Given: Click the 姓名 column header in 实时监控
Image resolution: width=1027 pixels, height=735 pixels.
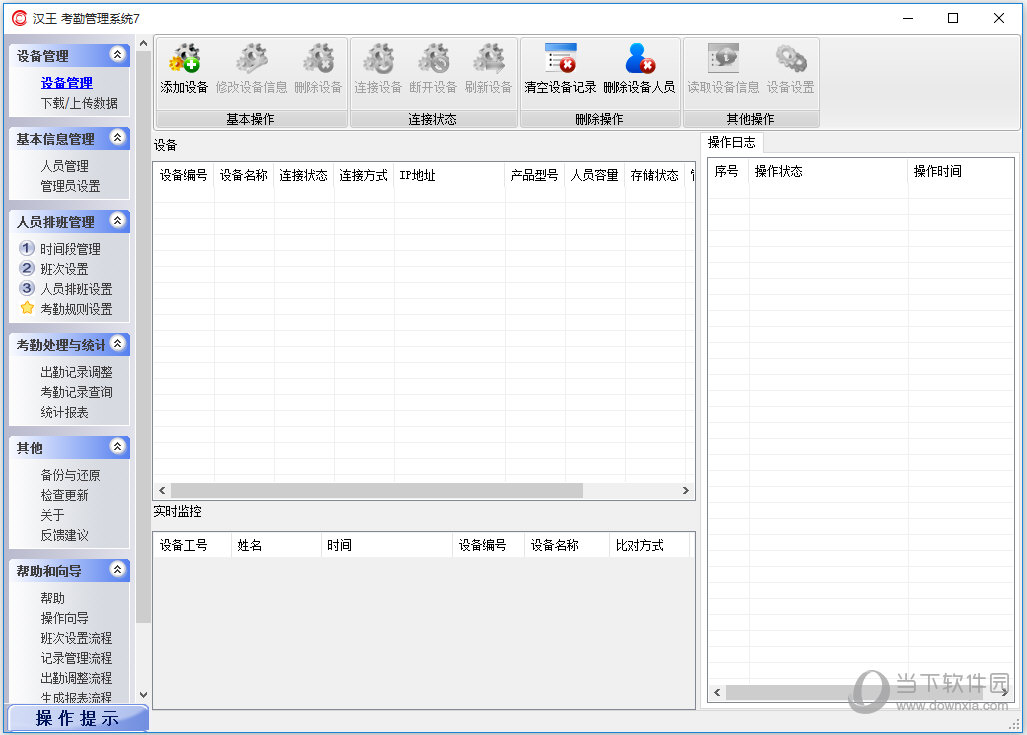Looking at the screenshot, I should pyautogui.click(x=276, y=546).
